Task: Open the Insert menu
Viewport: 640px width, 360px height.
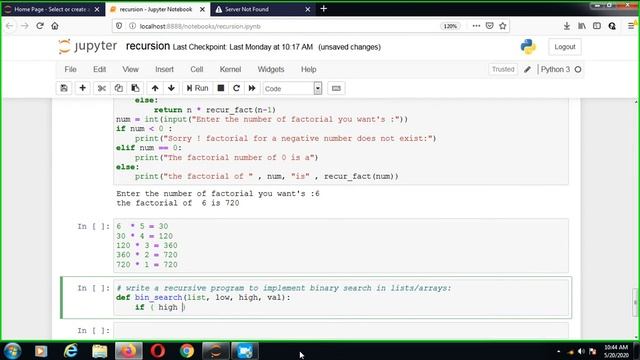Action: pyautogui.click(x=164, y=69)
